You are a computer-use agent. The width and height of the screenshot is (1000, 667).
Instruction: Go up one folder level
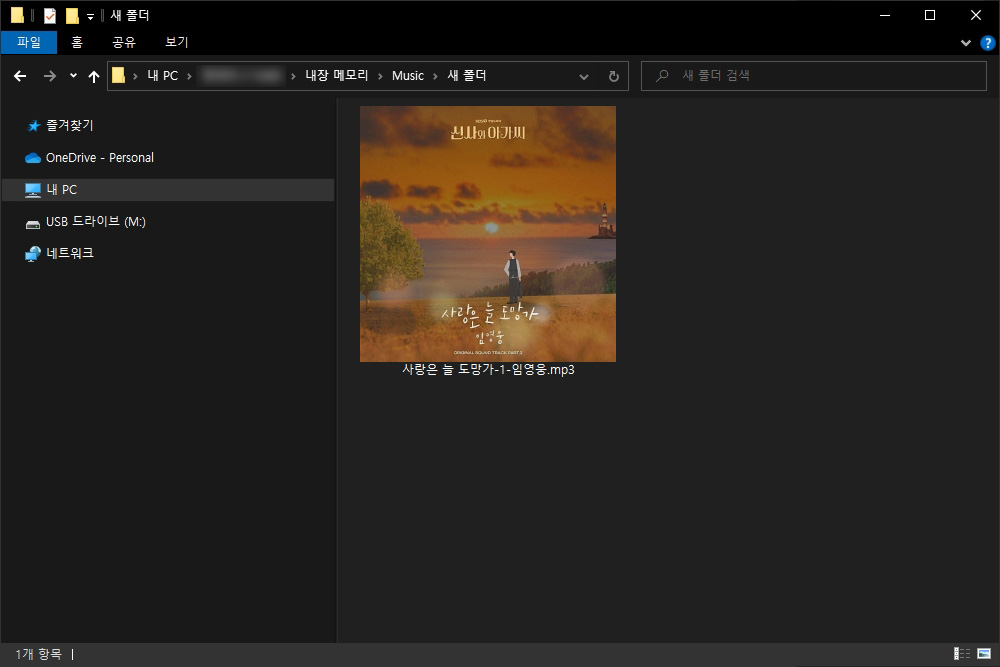[x=94, y=77]
